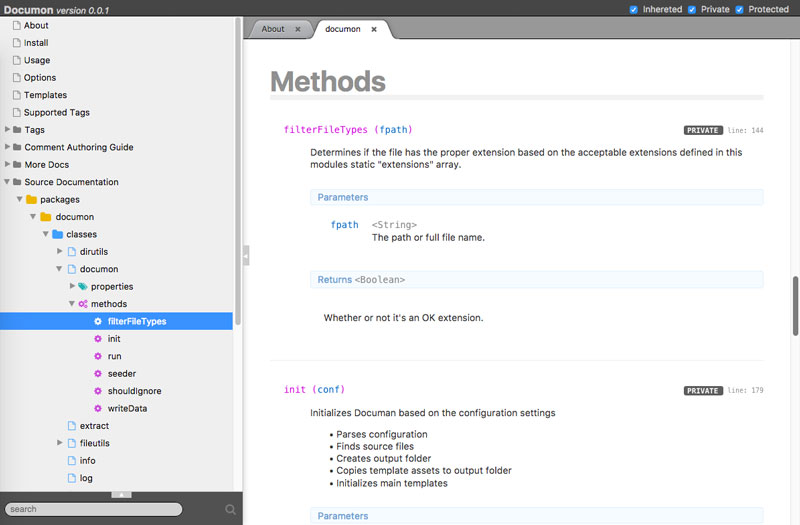Expand the Comment Authoring Guide folder

pos(7,147)
